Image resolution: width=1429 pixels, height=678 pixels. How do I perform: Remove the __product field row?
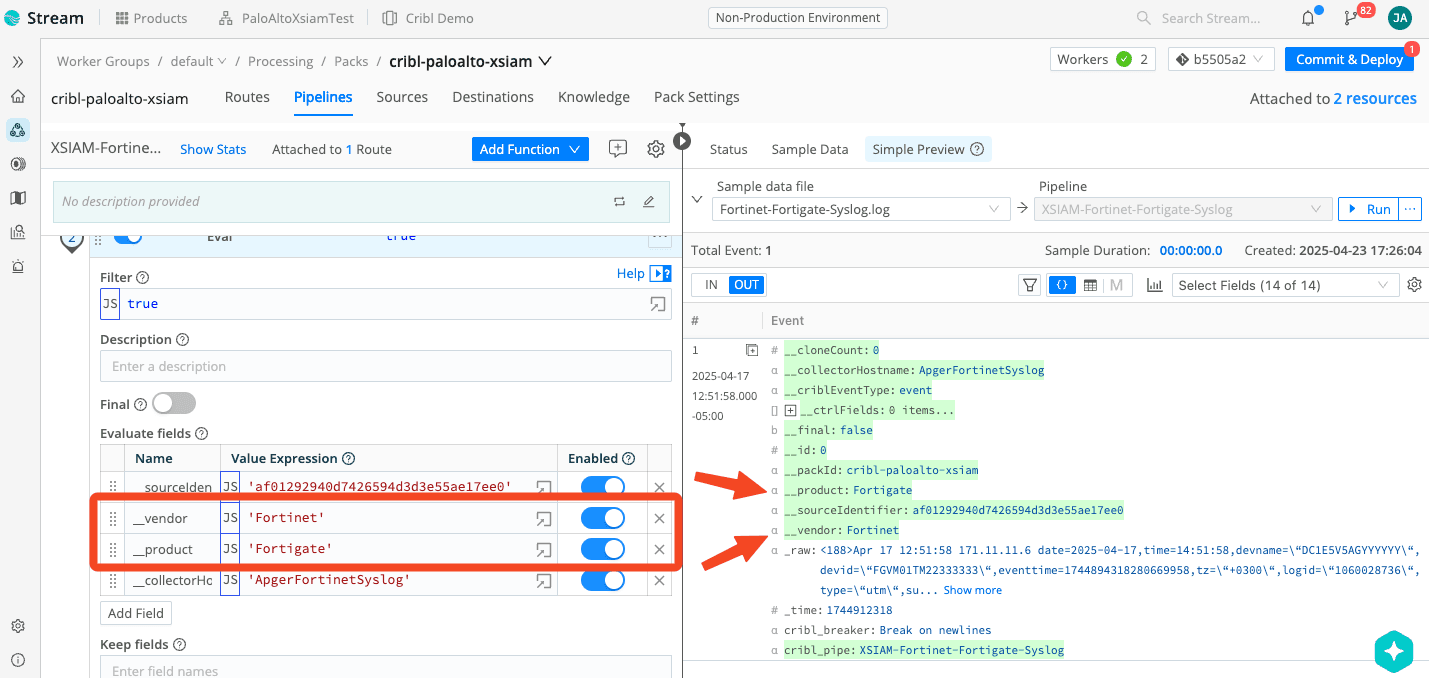659,549
